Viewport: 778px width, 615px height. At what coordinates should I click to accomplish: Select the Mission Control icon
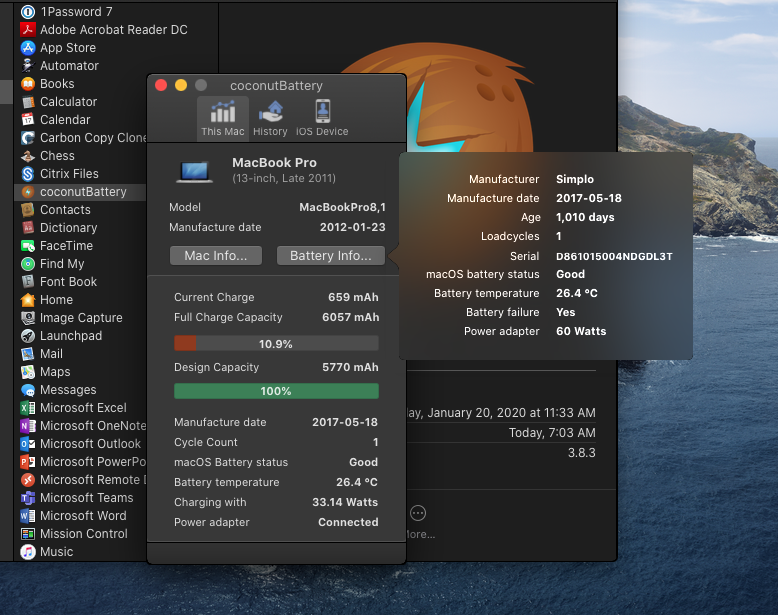(28, 534)
